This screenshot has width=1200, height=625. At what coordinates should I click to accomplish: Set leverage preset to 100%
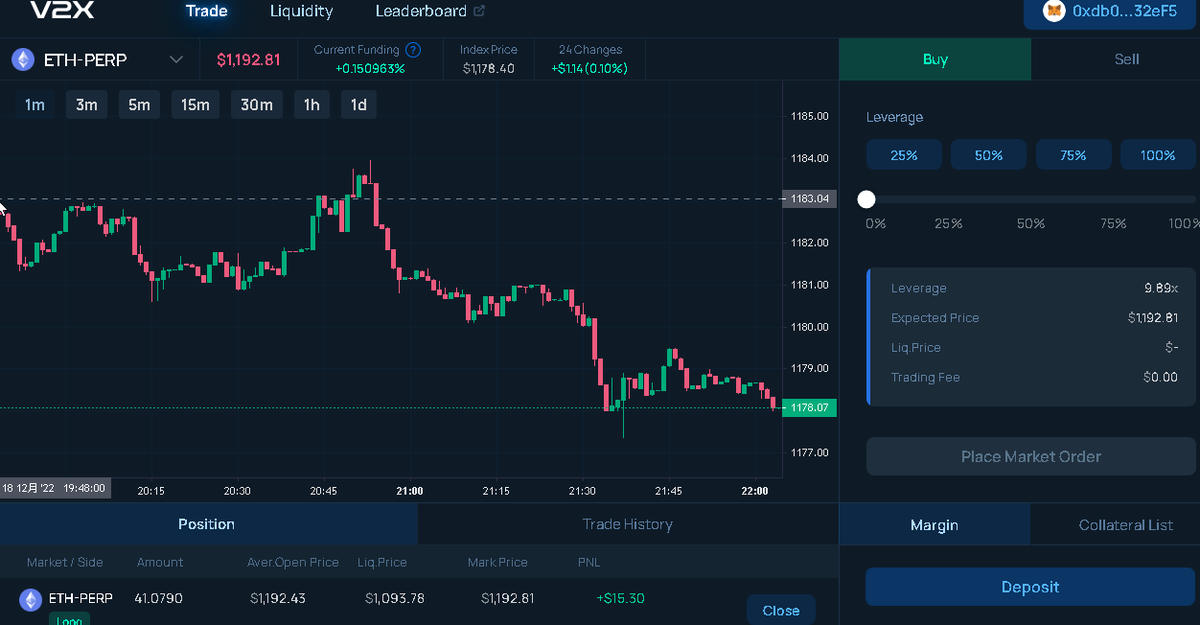pos(1158,155)
